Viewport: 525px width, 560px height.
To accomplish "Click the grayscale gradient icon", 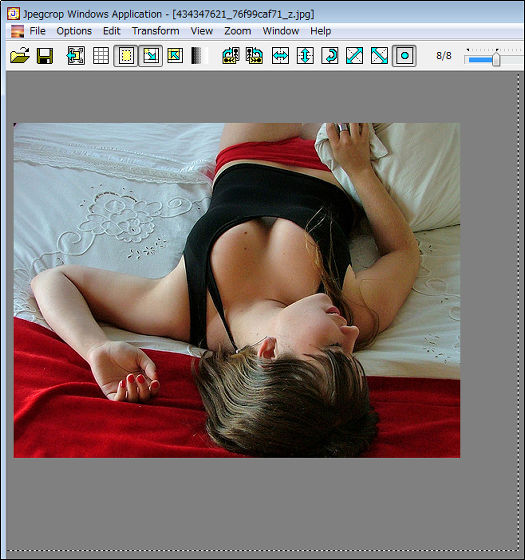I will [x=199, y=56].
